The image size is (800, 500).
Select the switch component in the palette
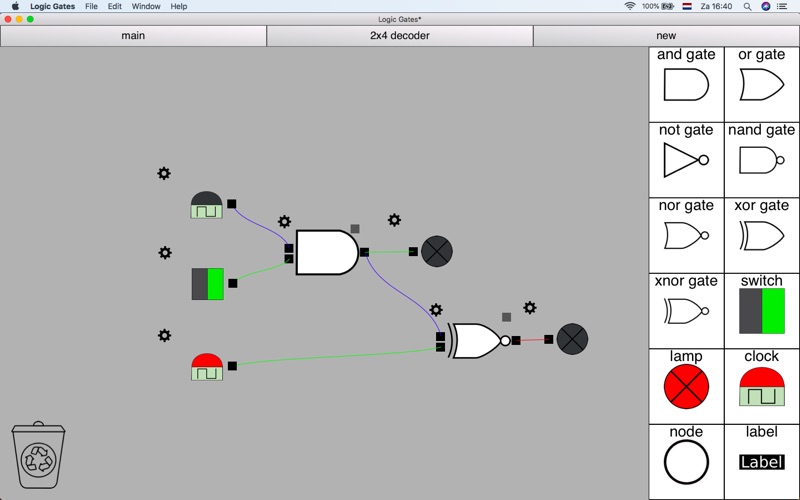click(762, 311)
